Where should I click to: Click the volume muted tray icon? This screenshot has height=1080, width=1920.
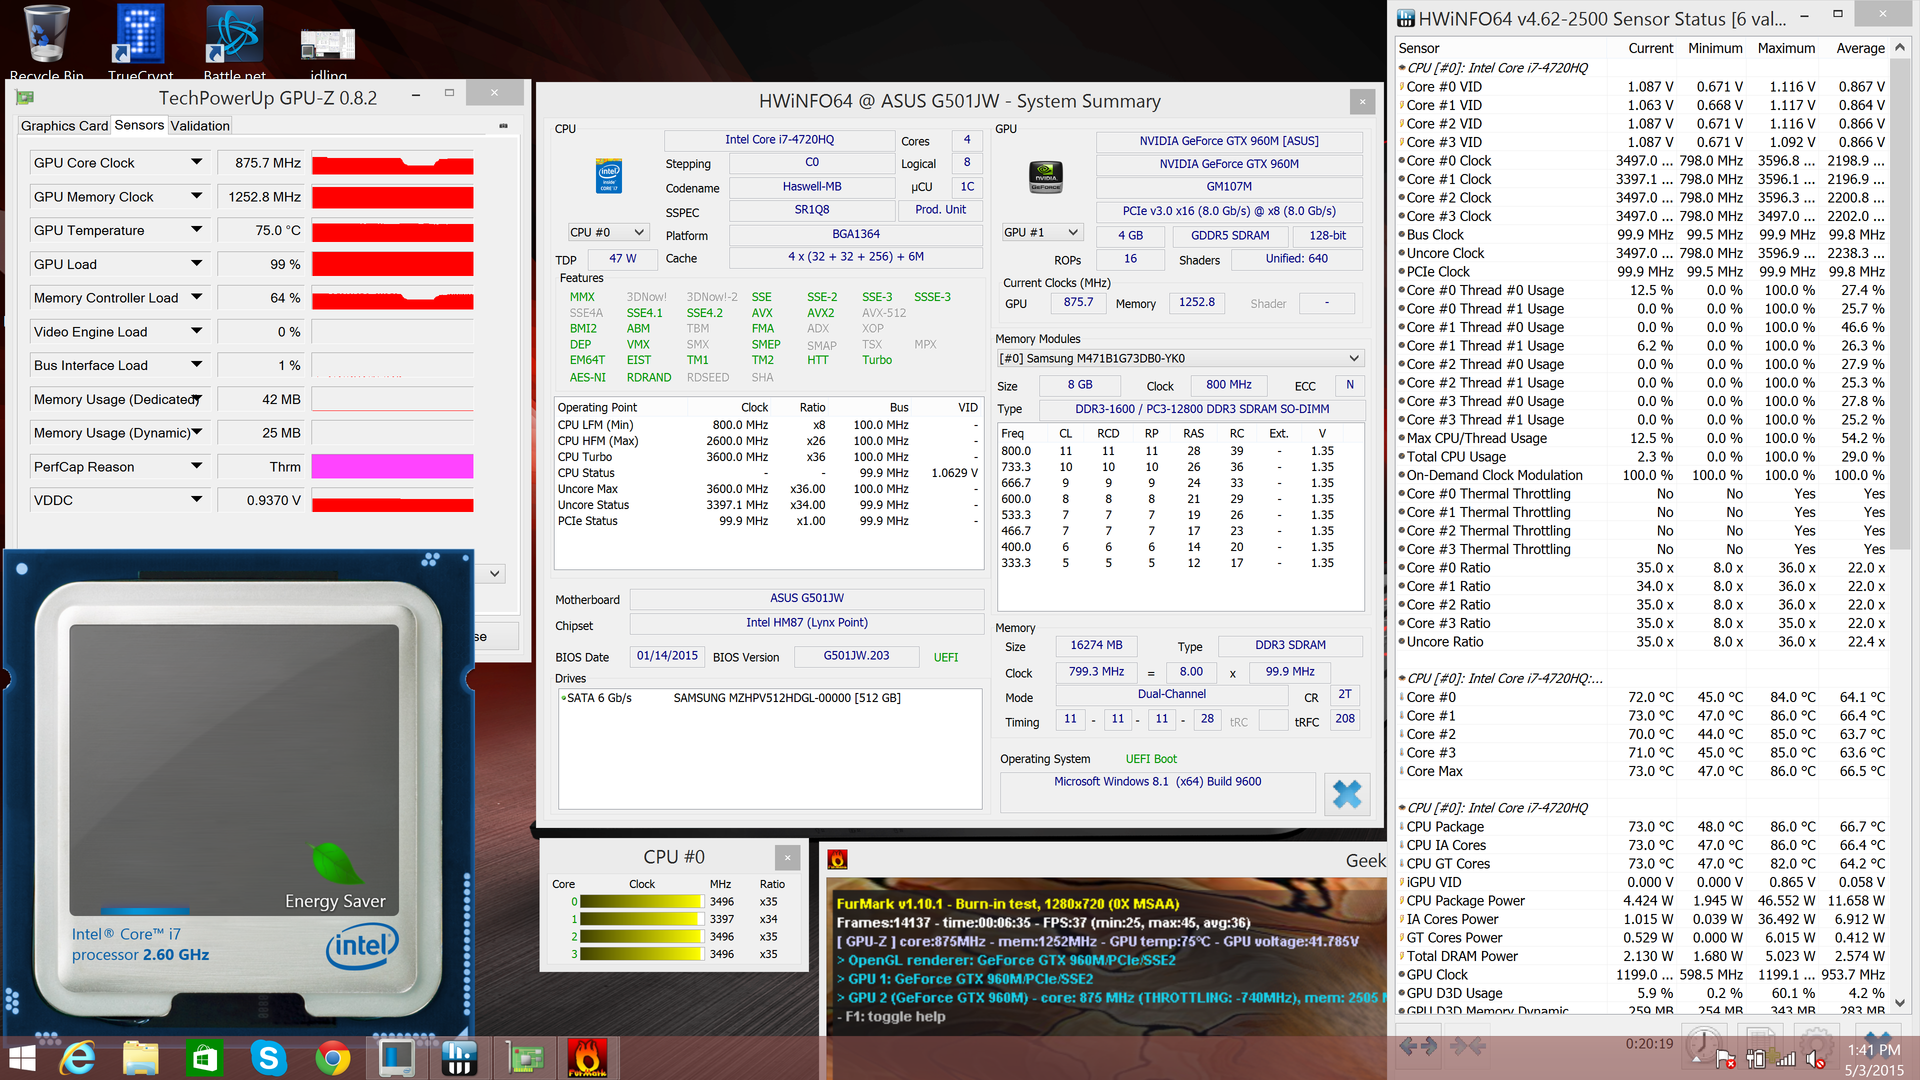(1815, 1059)
